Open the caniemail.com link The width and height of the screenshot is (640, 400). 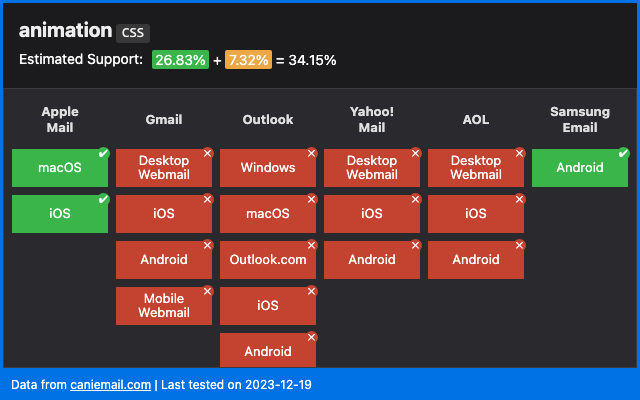[x=110, y=384]
